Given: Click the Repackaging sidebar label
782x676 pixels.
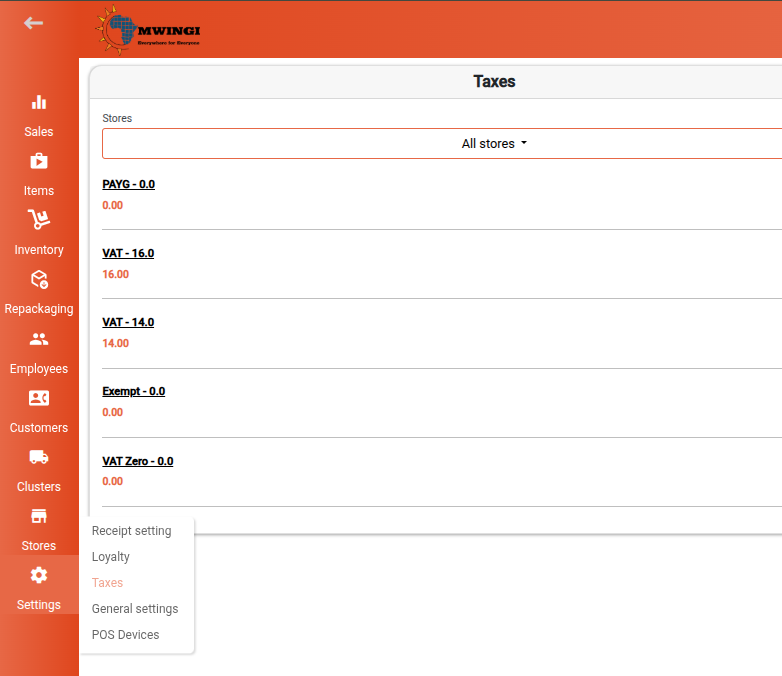Looking at the screenshot, I should (x=39, y=309).
